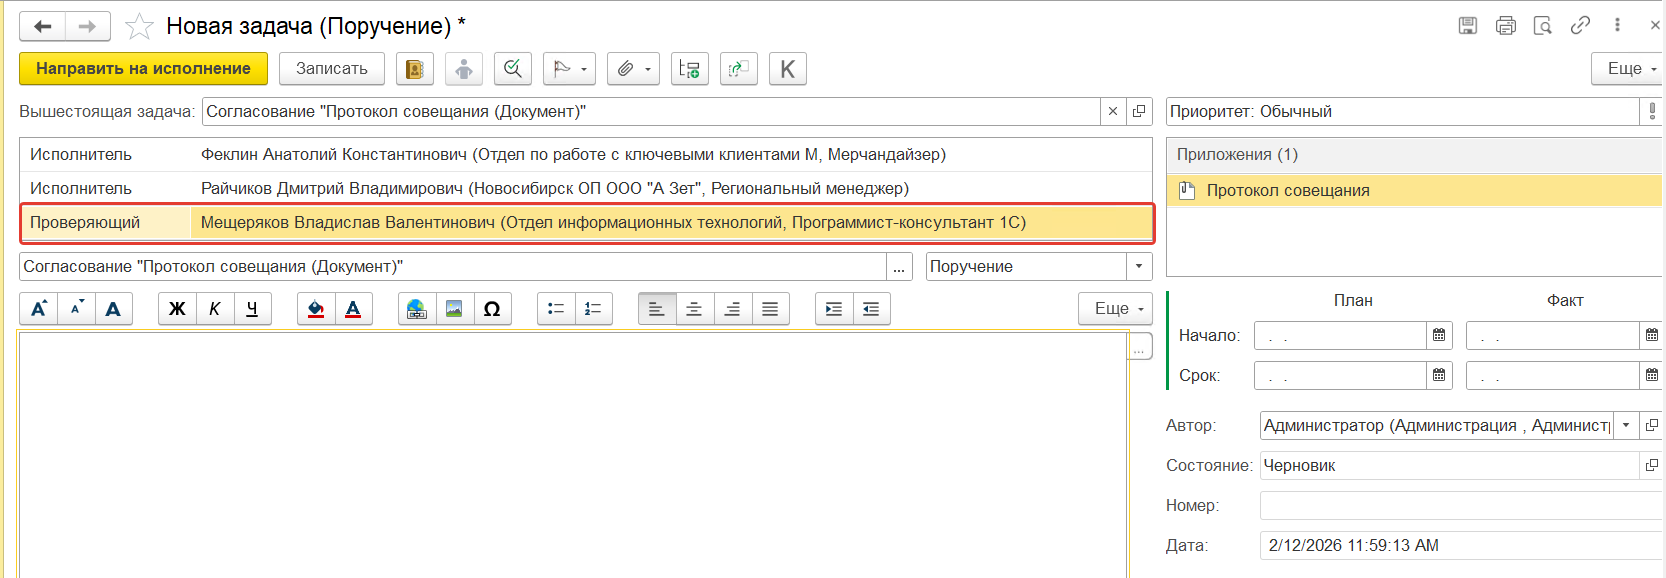Open the text color picker (red A)
1666x578 pixels.
pos(353,309)
